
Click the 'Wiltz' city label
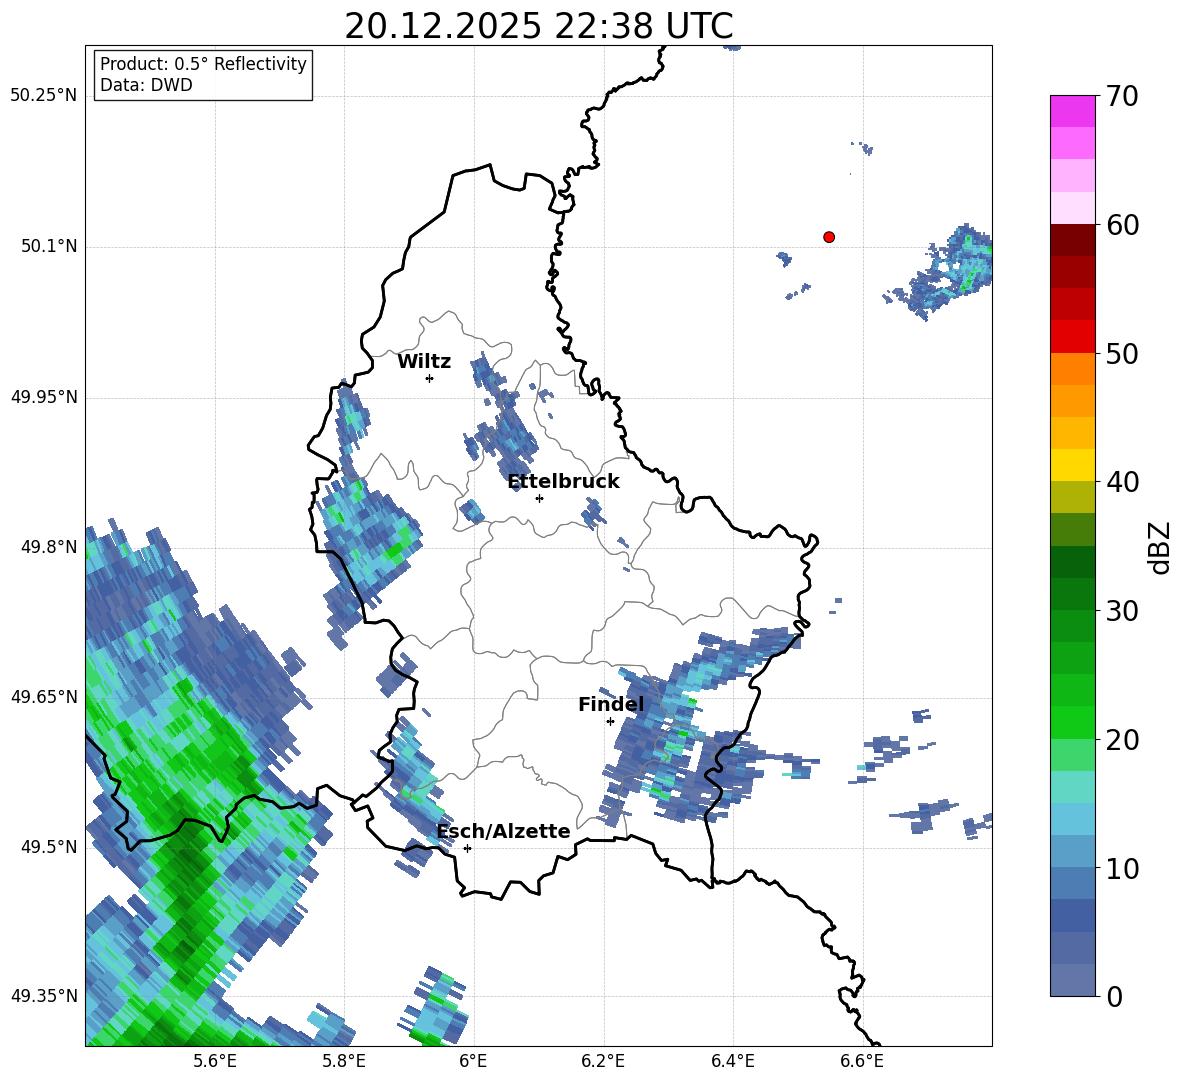tap(424, 362)
